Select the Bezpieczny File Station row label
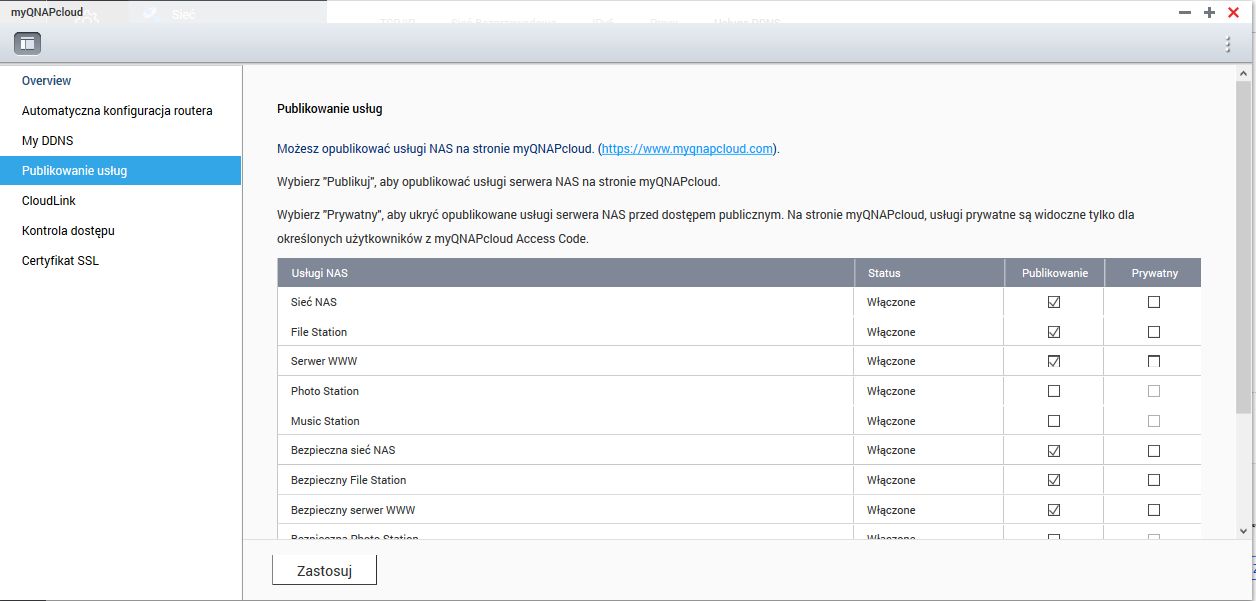The width and height of the screenshot is (1256, 601). [348, 480]
